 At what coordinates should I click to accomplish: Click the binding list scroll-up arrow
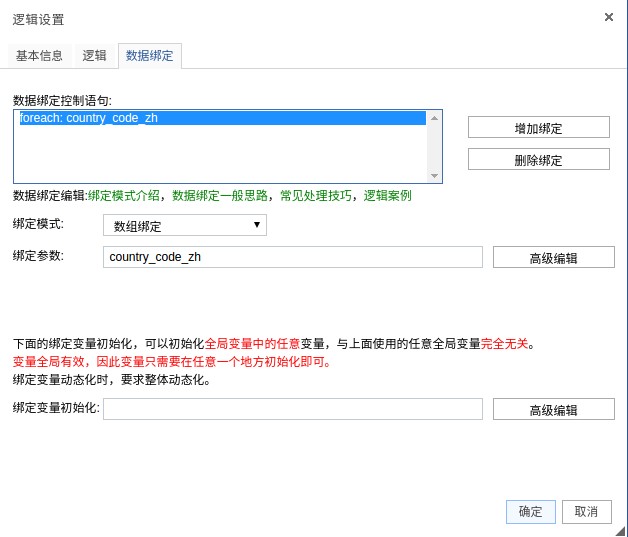click(434, 118)
